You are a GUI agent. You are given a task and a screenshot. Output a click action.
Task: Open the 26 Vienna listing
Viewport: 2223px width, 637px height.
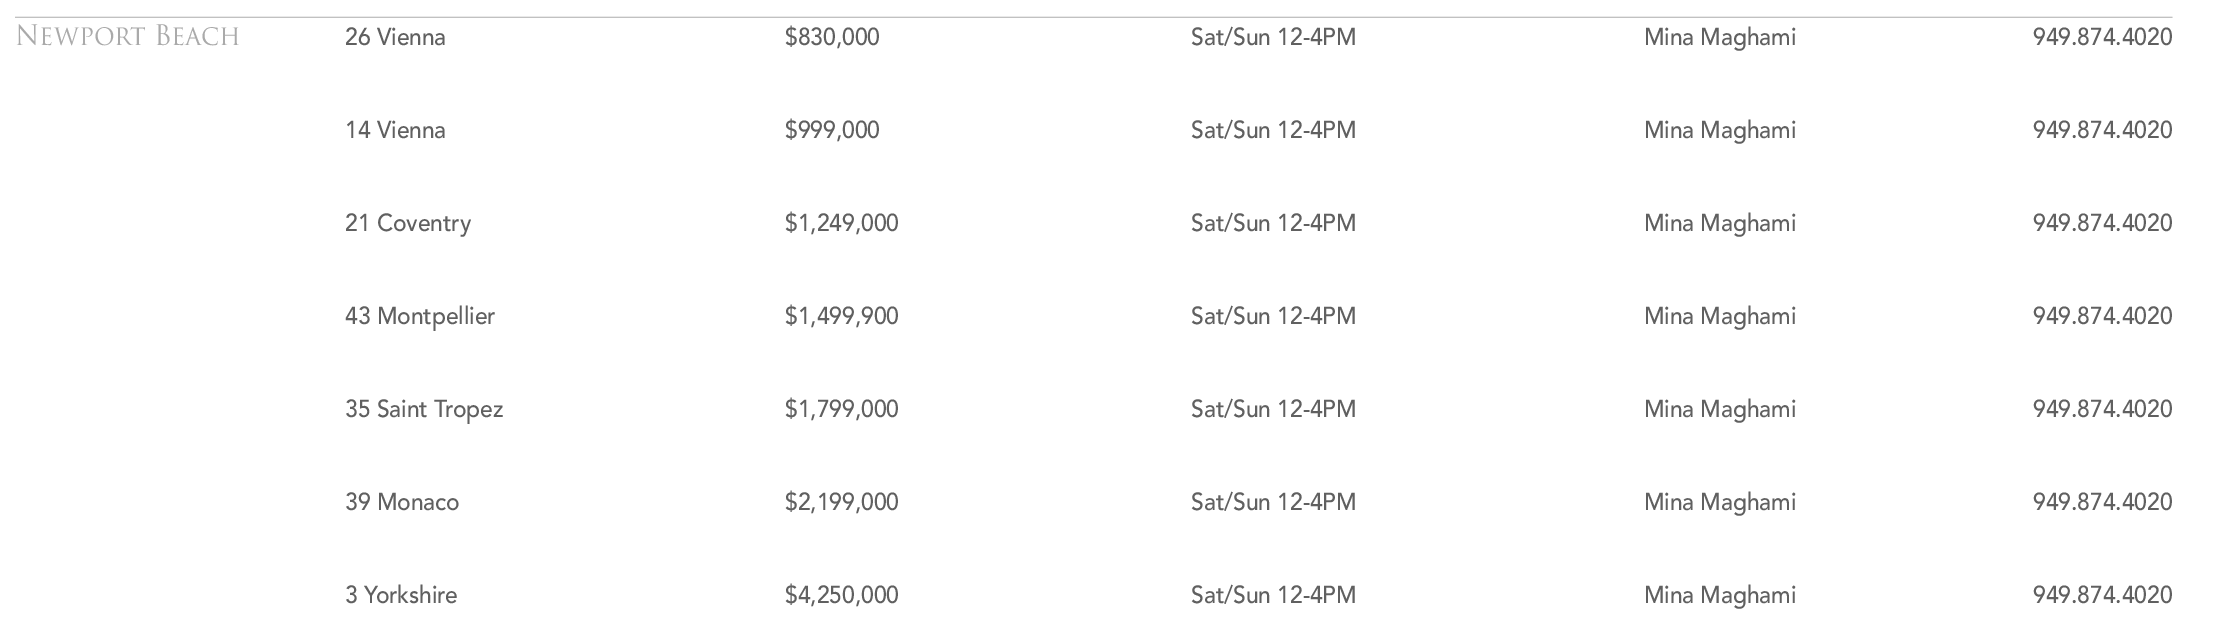pos(395,38)
